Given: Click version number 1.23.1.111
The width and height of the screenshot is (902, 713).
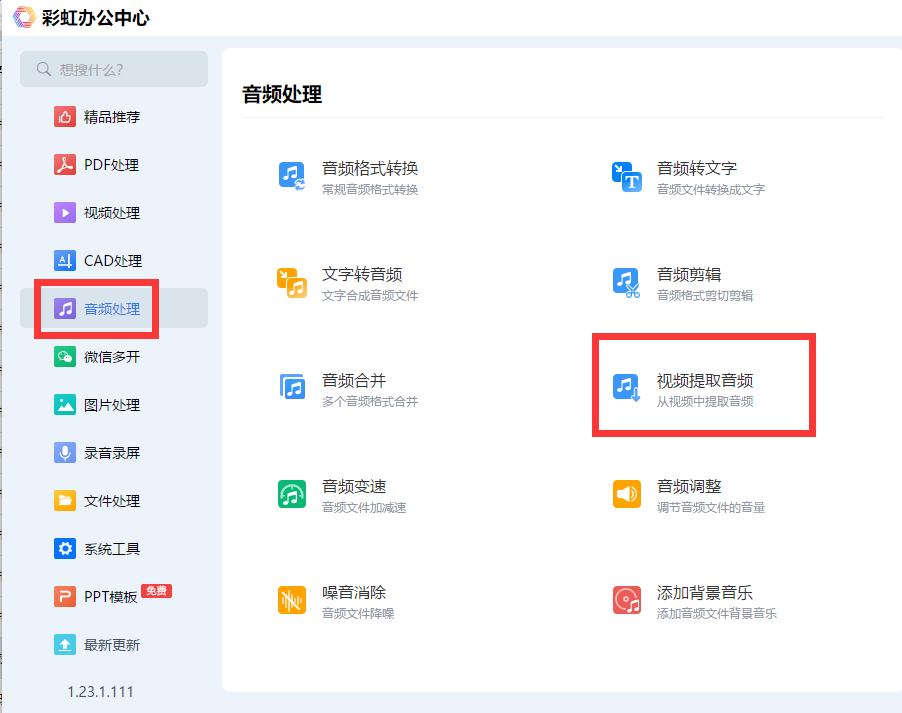Looking at the screenshot, I should [101, 692].
